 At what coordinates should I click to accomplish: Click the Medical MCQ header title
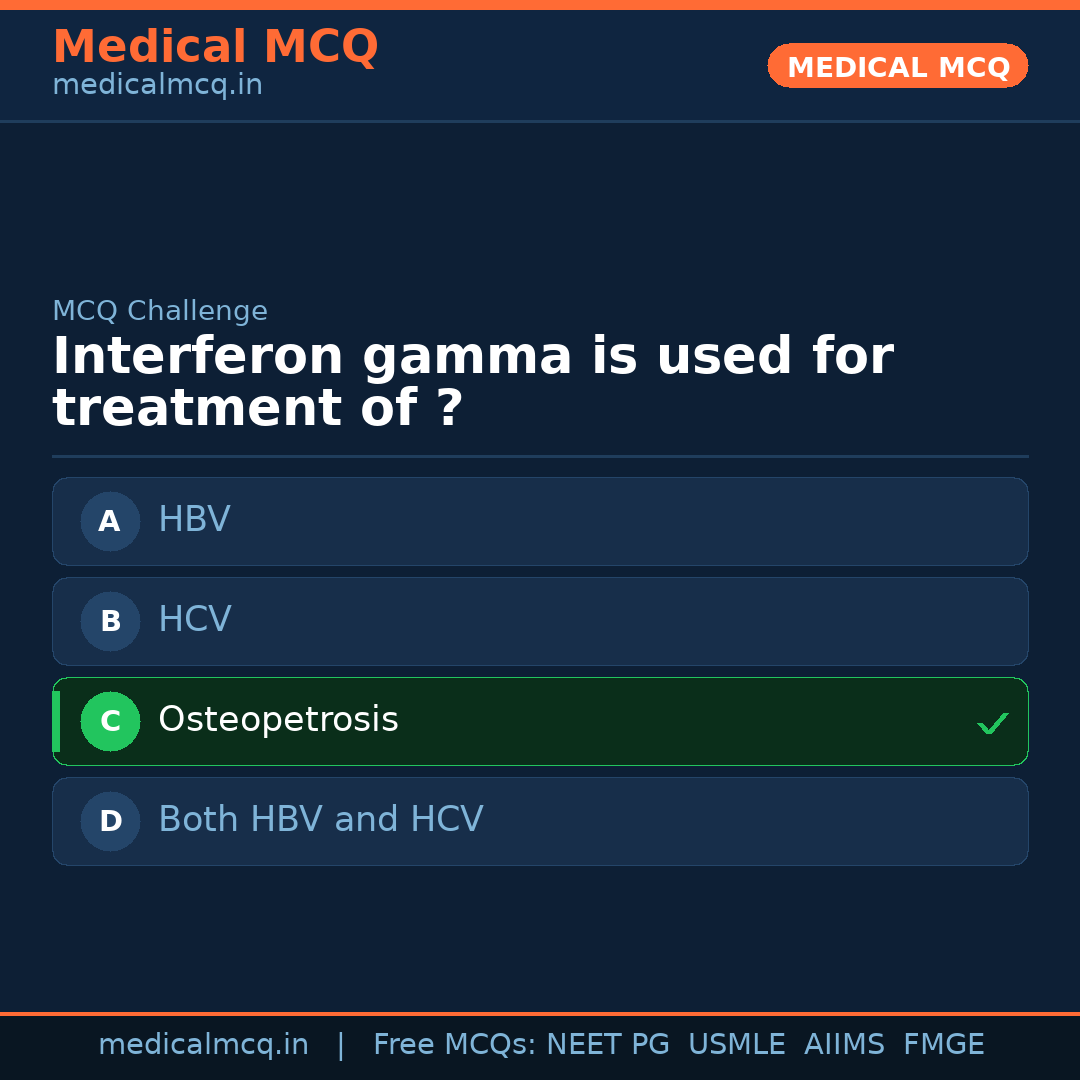215,47
